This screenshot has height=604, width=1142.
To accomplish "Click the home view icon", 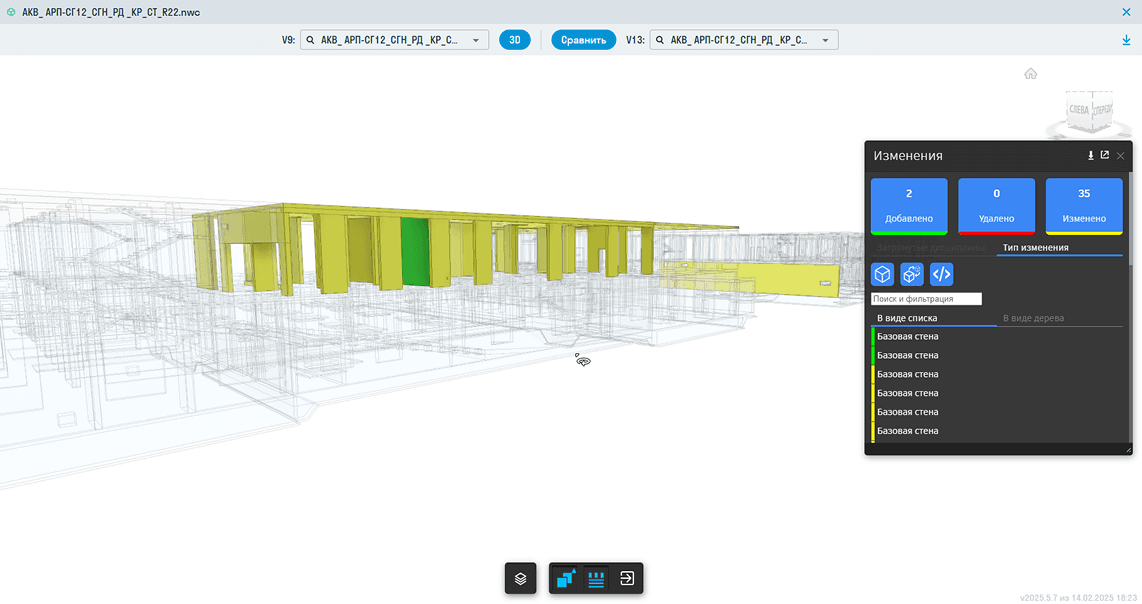I will click(1030, 74).
